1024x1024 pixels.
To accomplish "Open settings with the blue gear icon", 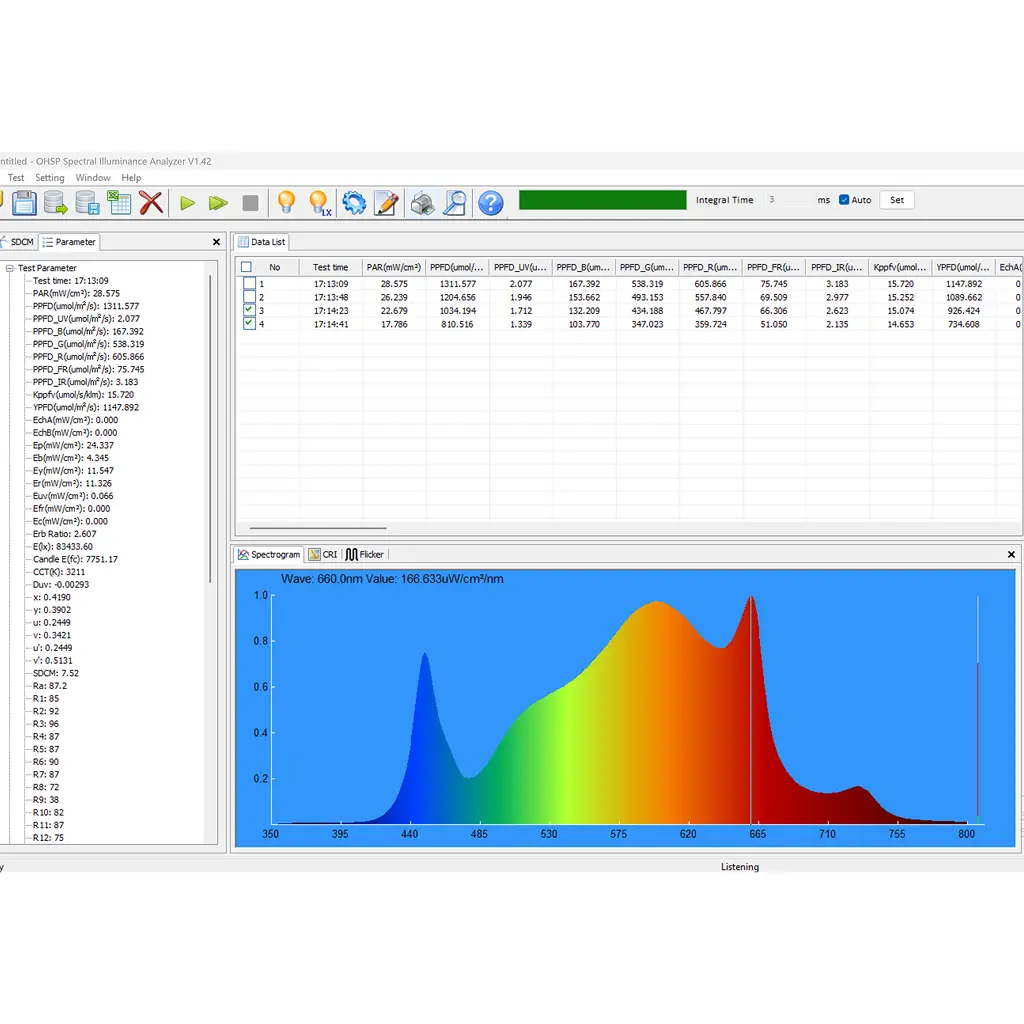I will [354, 203].
